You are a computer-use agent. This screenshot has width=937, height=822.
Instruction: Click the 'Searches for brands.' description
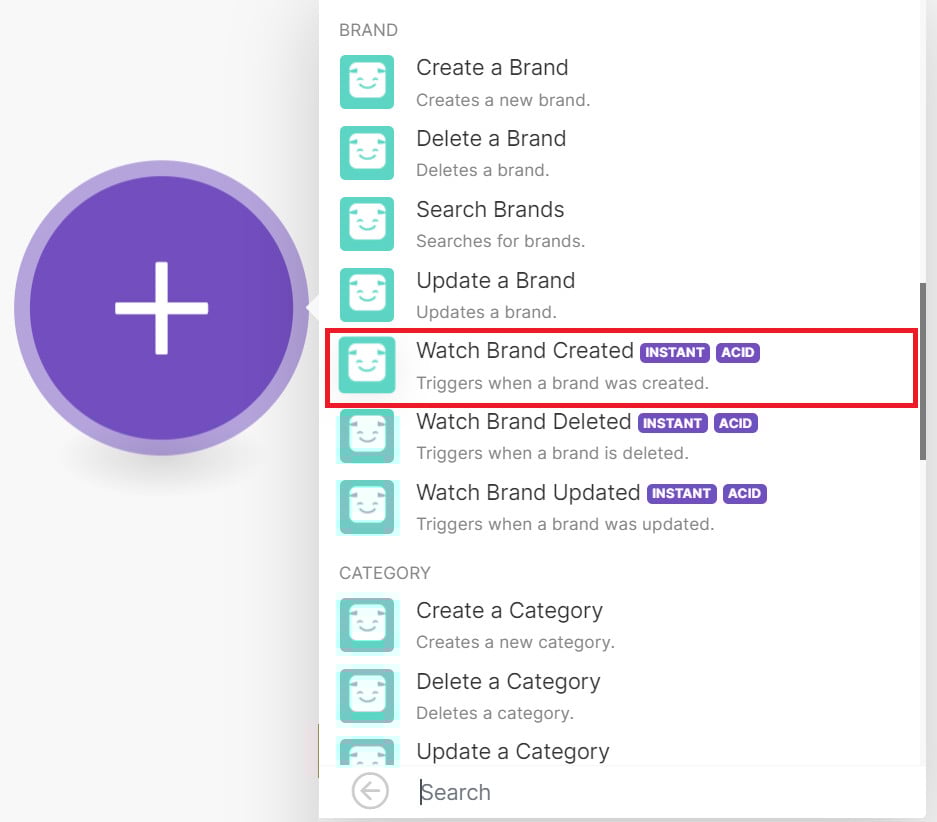point(500,241)
